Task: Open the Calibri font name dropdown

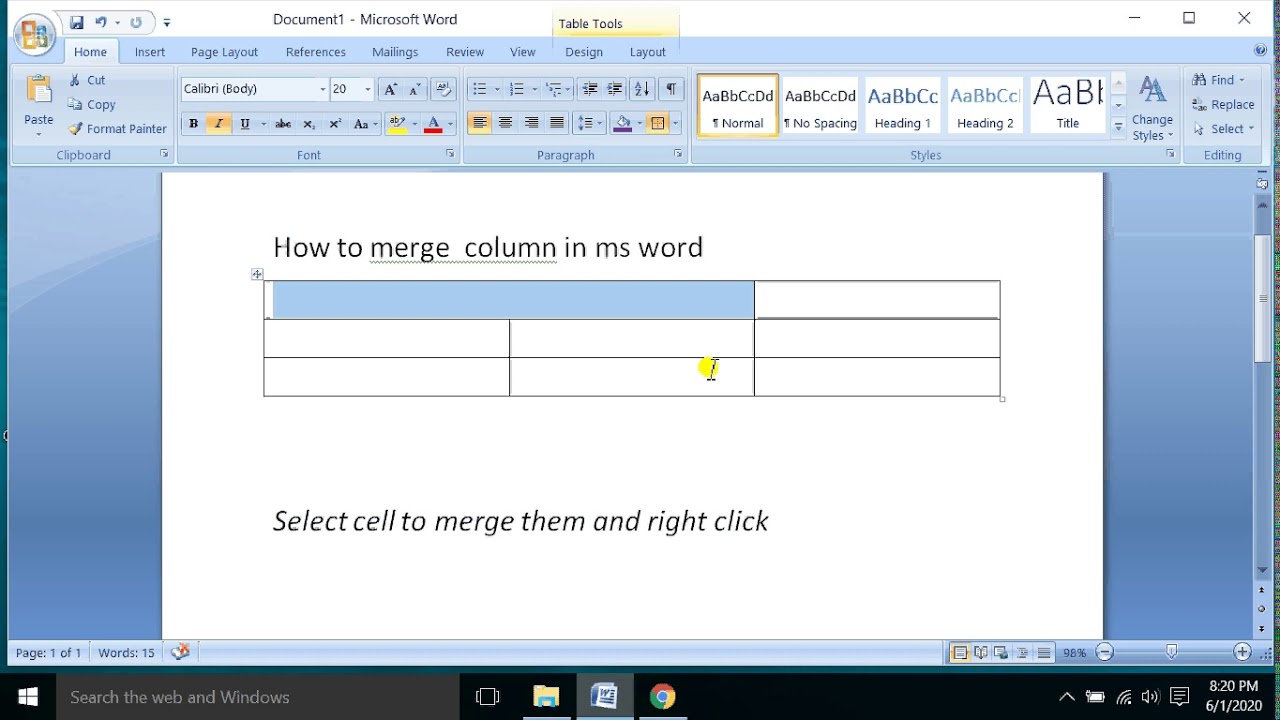Action: point(322,89)
